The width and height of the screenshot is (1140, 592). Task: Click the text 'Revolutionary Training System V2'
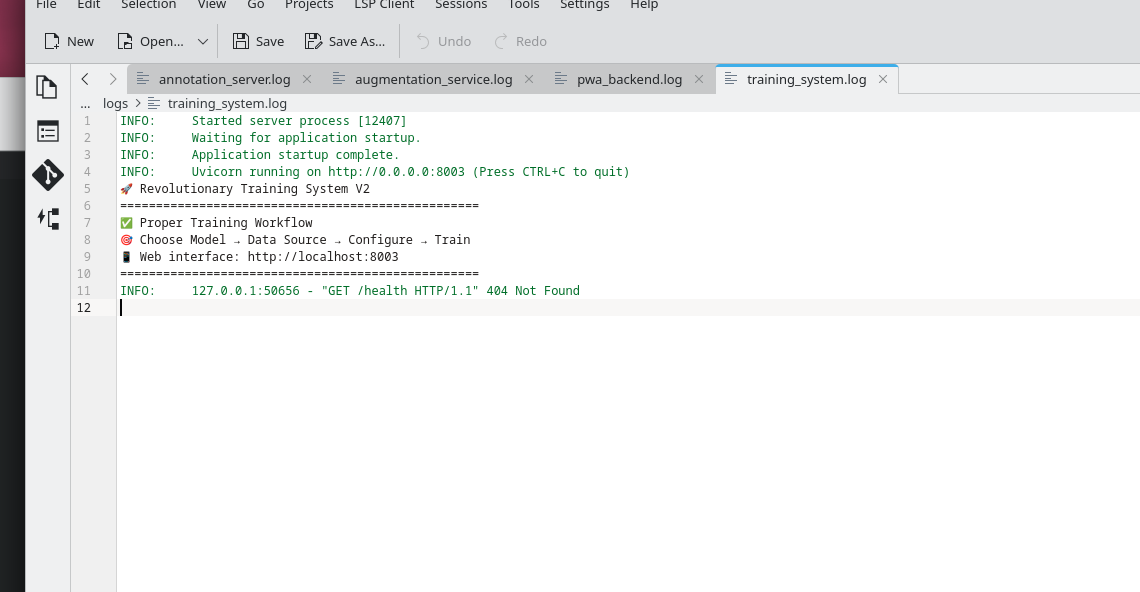point(254,189)
